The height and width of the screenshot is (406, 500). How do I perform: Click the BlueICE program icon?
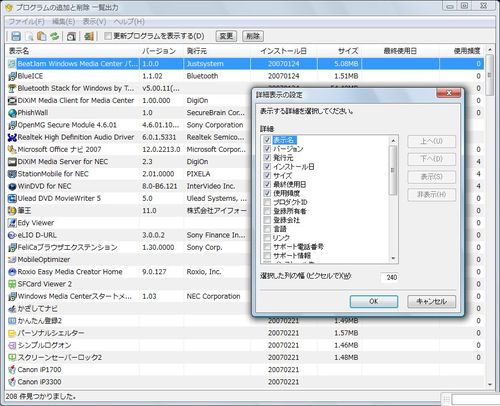pyautogui.click(x=12, y=76)
